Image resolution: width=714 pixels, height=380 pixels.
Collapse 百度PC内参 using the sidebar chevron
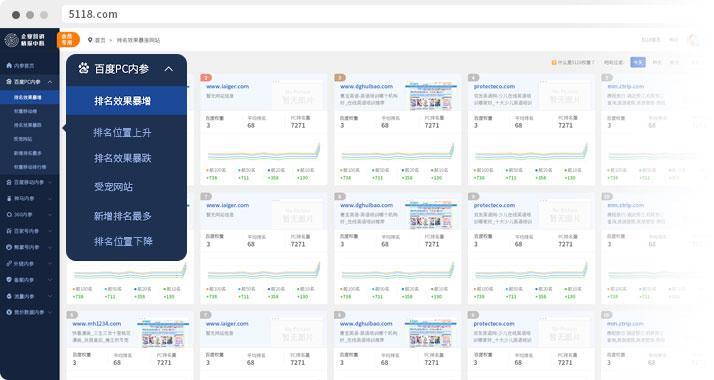point(50,82)
